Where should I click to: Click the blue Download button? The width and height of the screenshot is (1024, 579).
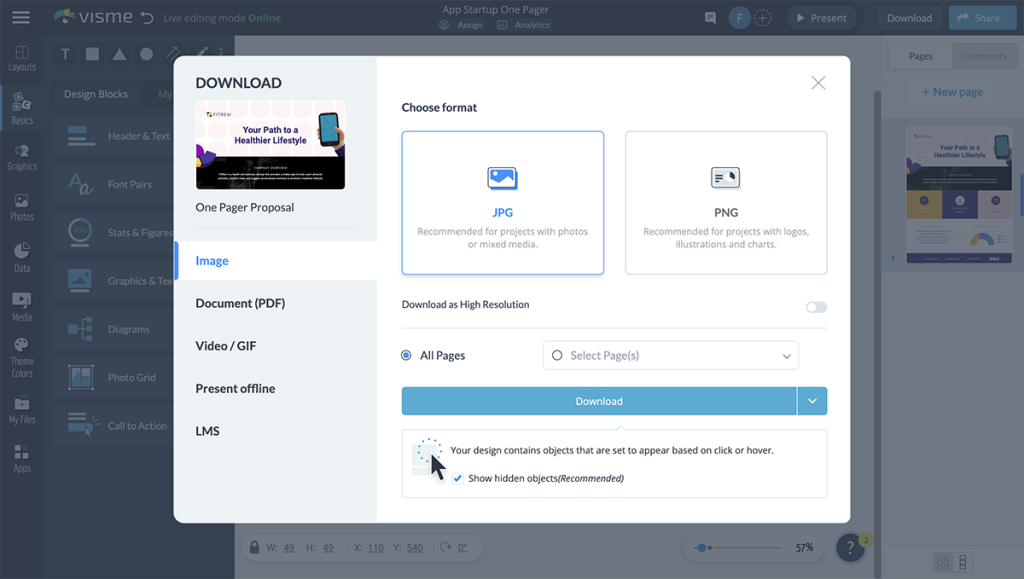[x=599, y=400]
